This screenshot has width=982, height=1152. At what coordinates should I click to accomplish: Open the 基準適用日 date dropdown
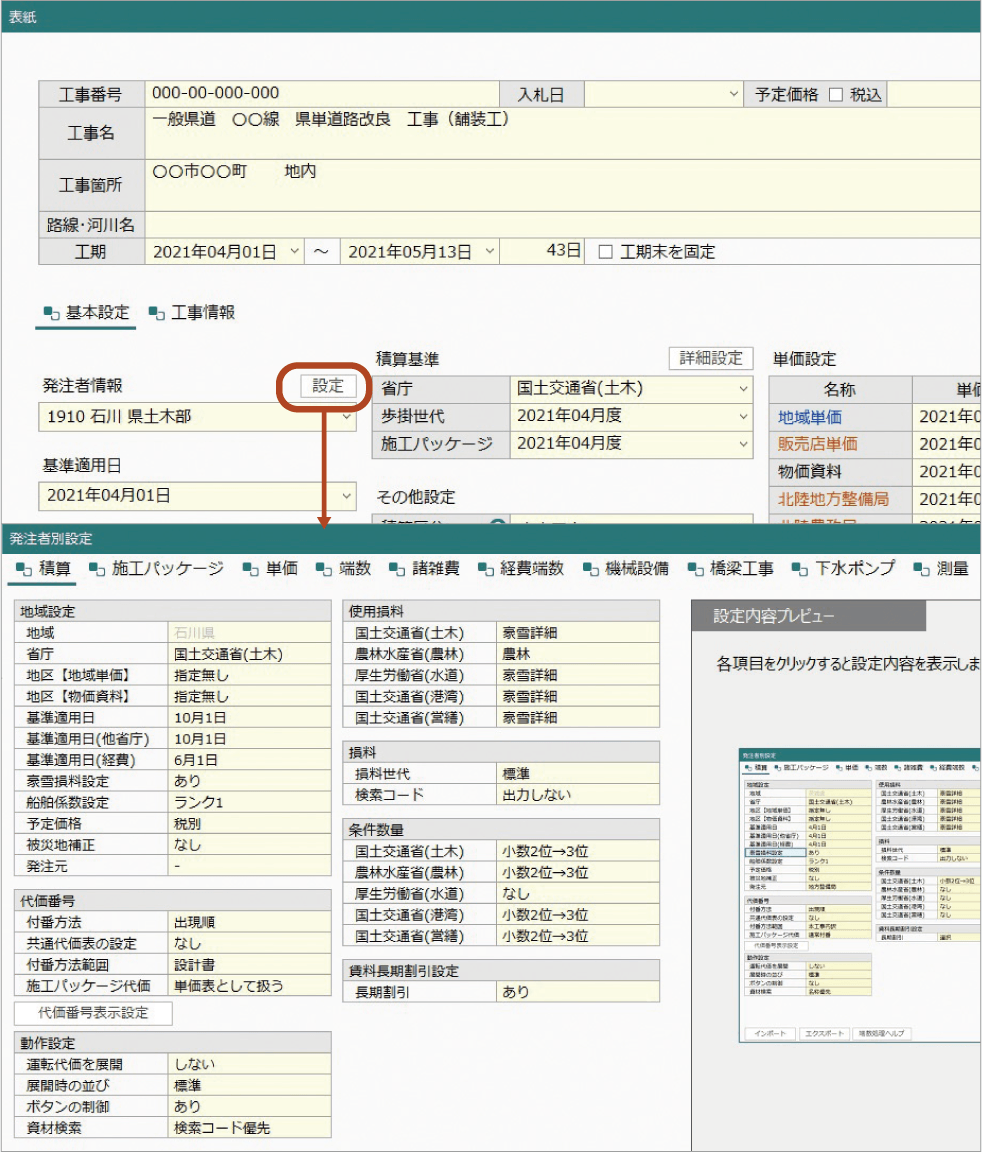[347, 496]
